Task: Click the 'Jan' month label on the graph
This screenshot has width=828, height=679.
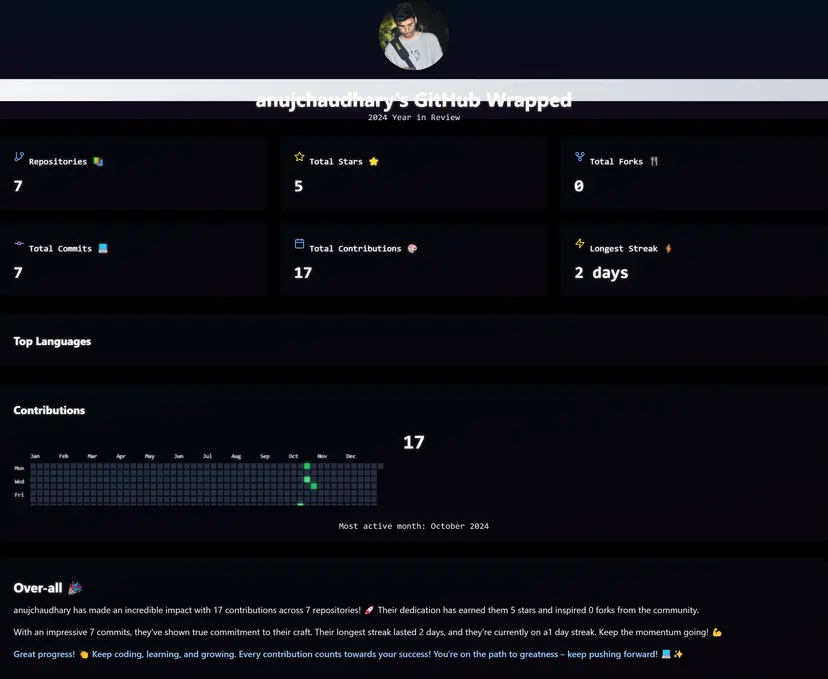Action: point(35,456)
